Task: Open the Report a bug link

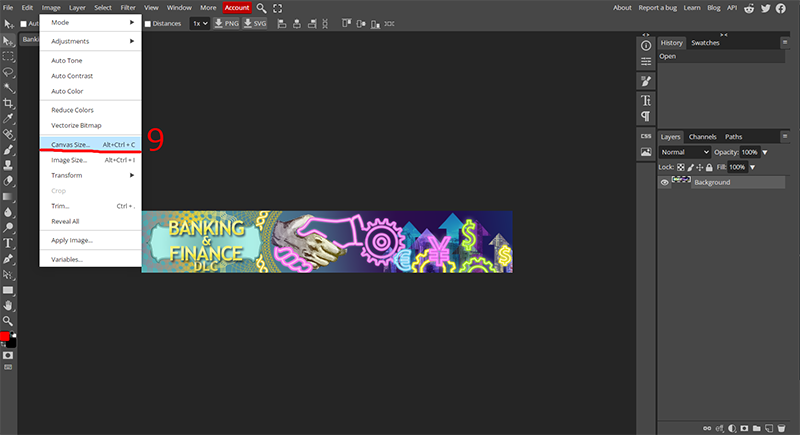Action: pyautogui.click(x=658, y=8)
